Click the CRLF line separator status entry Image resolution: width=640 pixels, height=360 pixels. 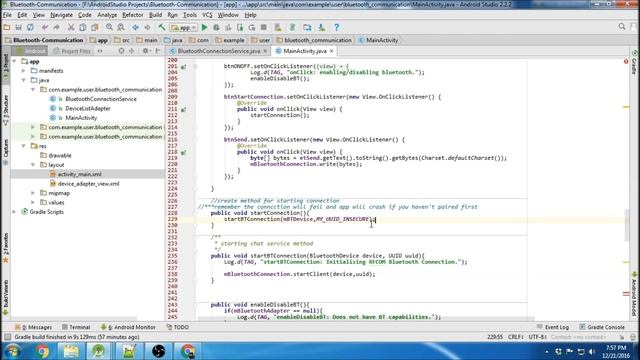click(x=516, y=337)
